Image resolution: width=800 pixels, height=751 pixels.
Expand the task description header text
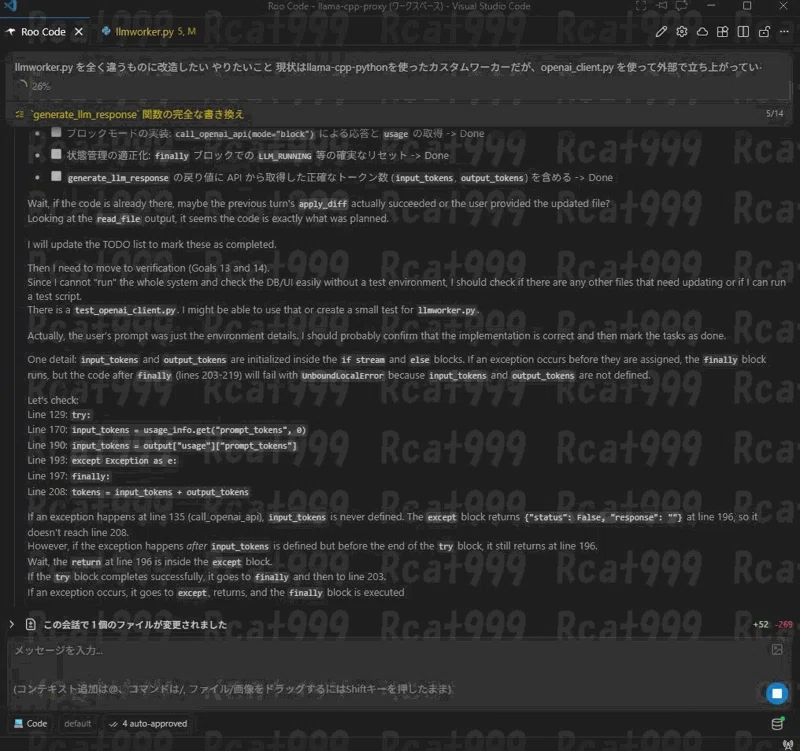pos(388,67)
